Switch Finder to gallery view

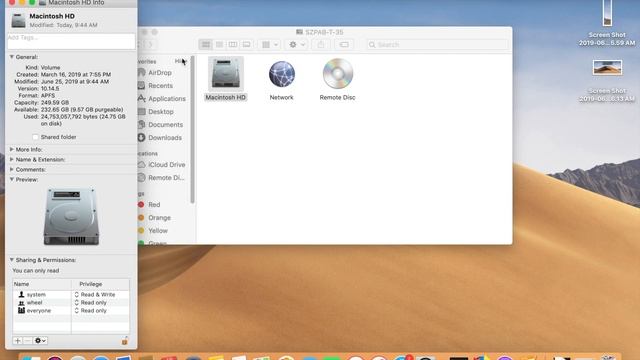[246, 44]
